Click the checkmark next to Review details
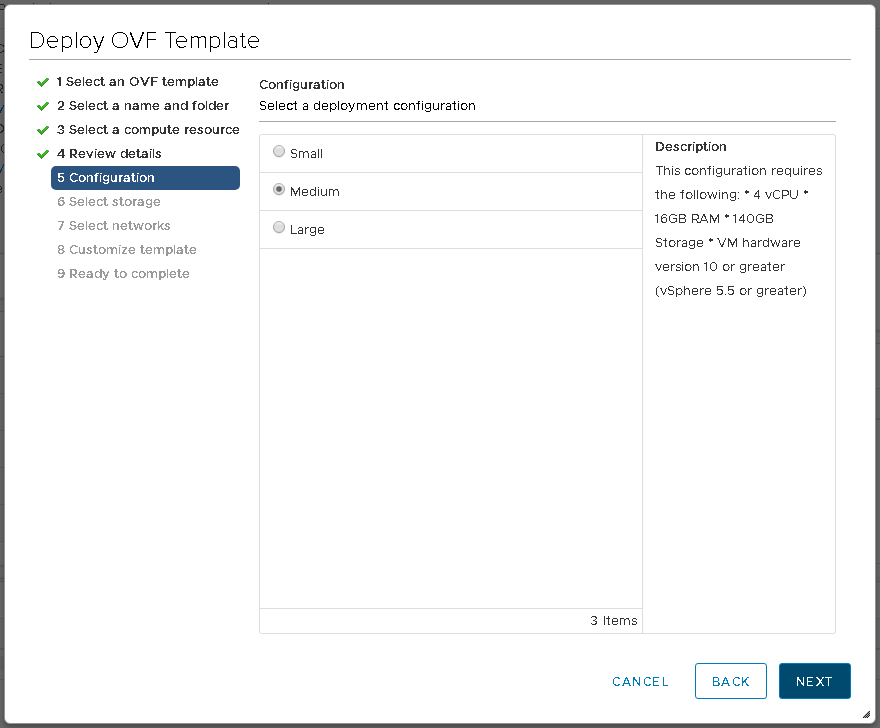 pos(43,154)
